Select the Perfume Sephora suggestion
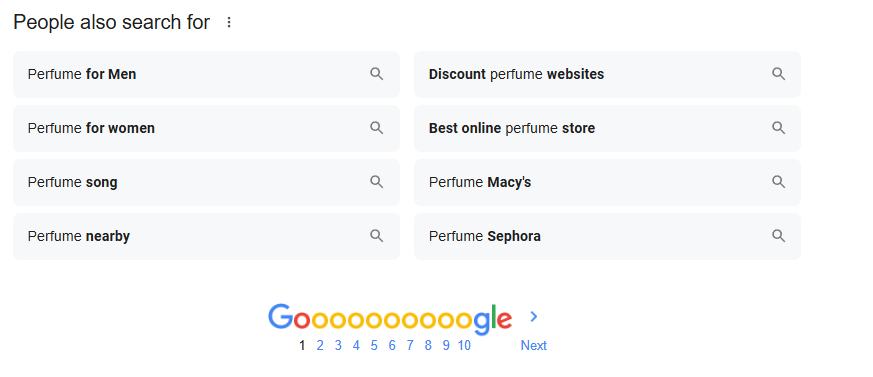This screenshot has height=377, width=873. [607, 236]
